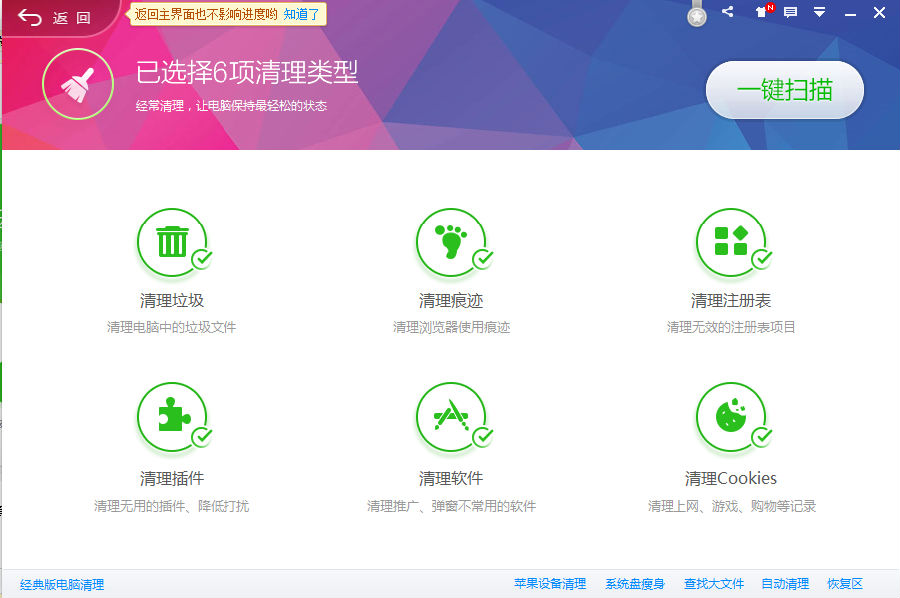Open 查找大文件 link
Screen dimensions: 900x598
(713, 584)
